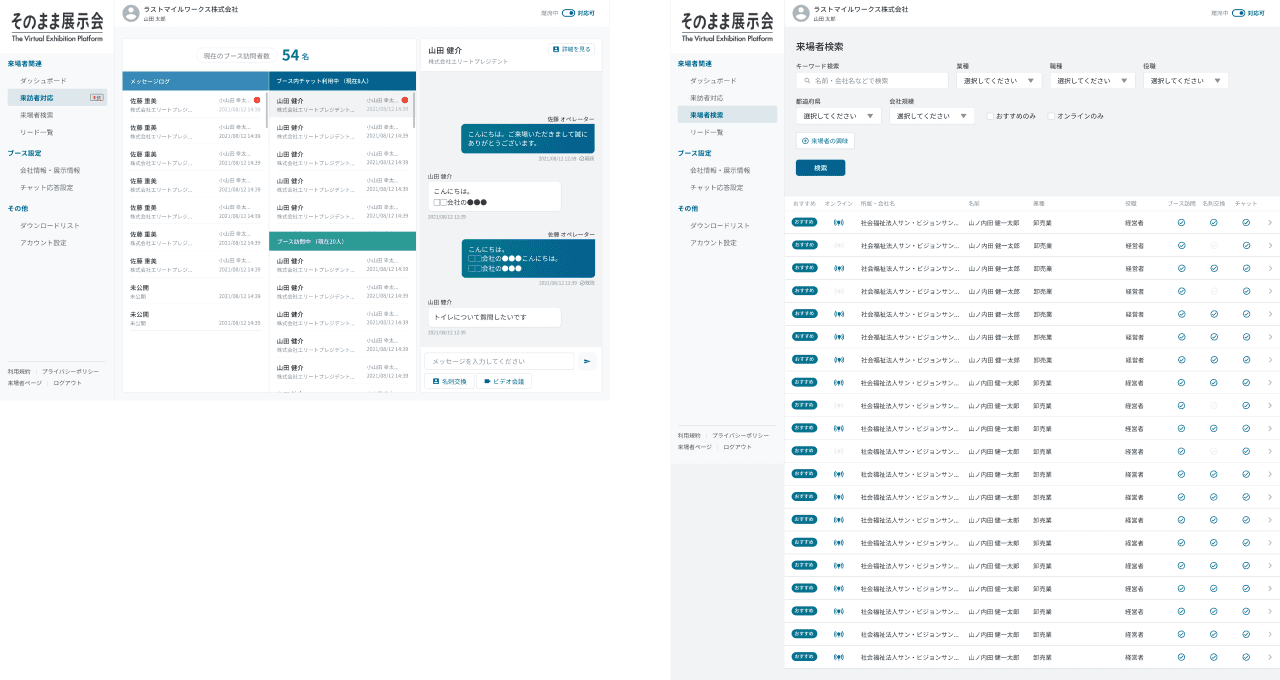Viewport: 1280px width, 680px height.
Task: Start a ビデオ会議 video meeting
Action: coord(504,381)
